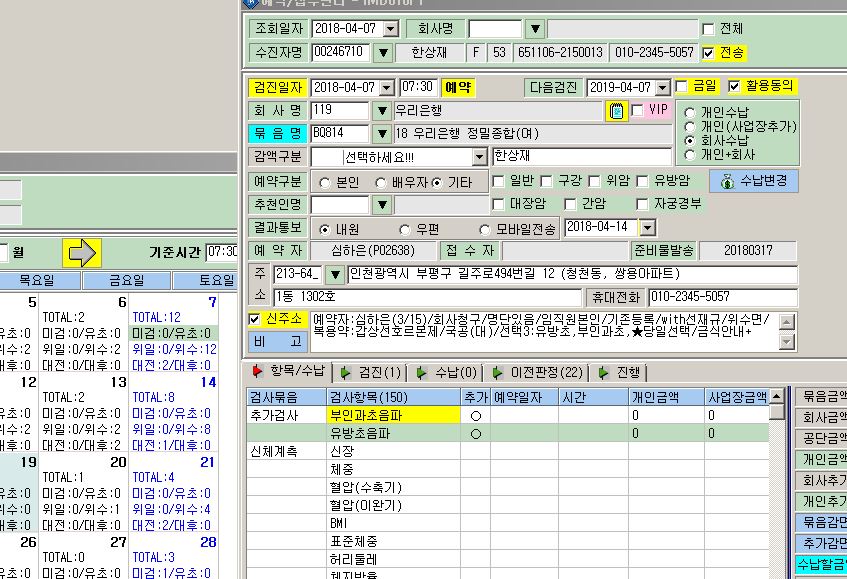Enable the VIP checkbox
This screenshot has height=579, width=847.
pos(638,110)
